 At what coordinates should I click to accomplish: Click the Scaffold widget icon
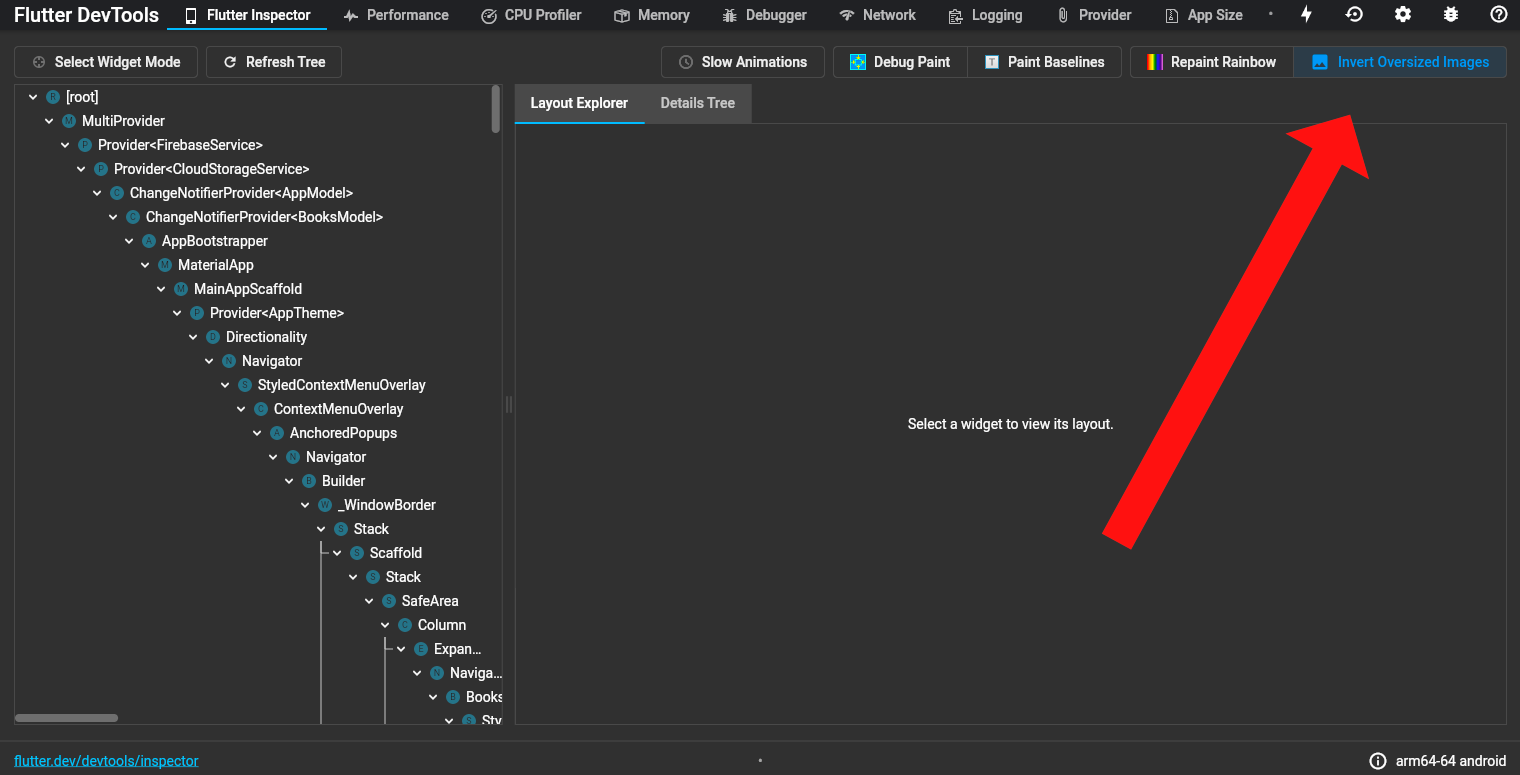357,553
